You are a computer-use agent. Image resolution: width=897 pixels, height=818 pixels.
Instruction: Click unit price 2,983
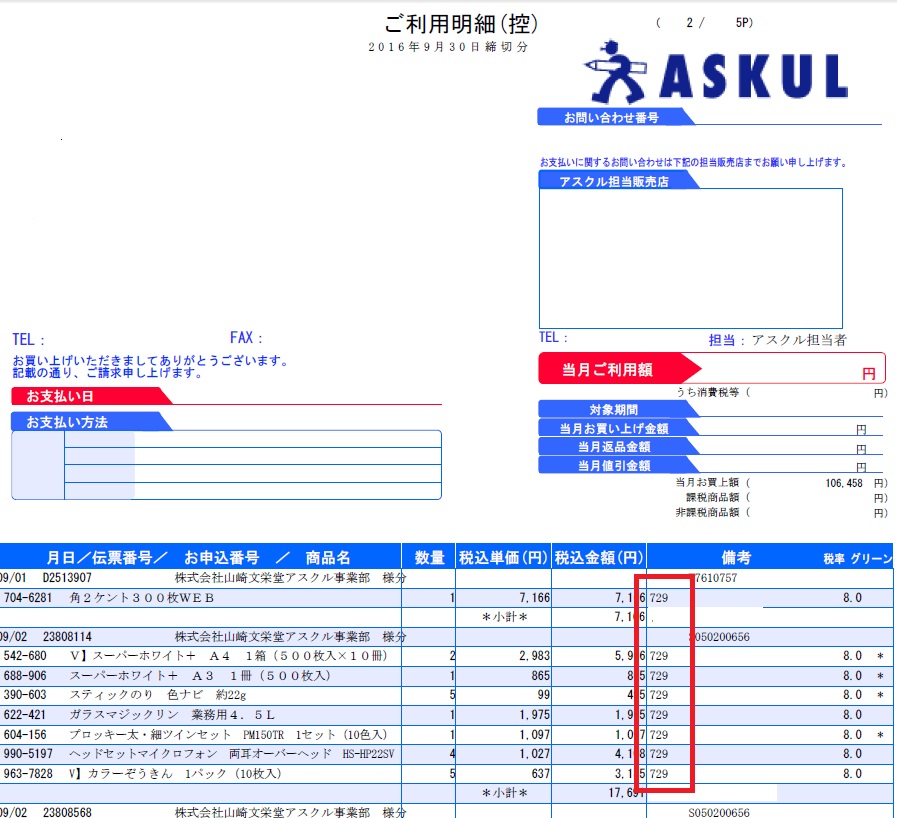[534, 656]
